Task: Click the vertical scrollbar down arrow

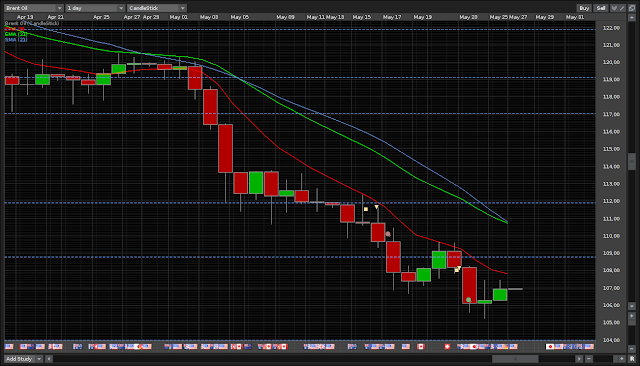Action: pyautogui.click(x=631, y=306)
